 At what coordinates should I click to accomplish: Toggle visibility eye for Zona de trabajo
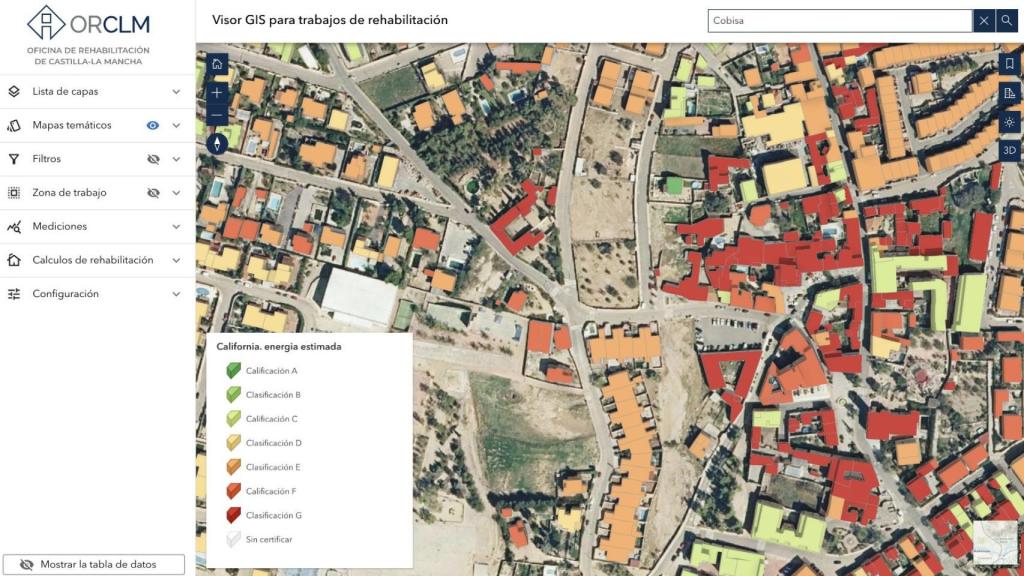pos(153,193)
